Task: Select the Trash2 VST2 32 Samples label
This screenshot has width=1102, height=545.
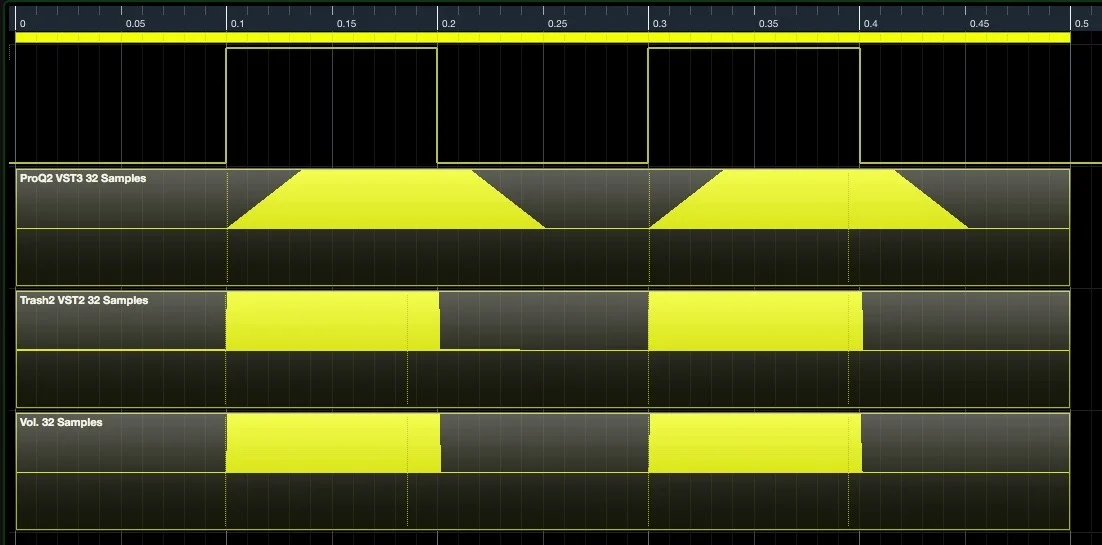Action: click(84, 300)
